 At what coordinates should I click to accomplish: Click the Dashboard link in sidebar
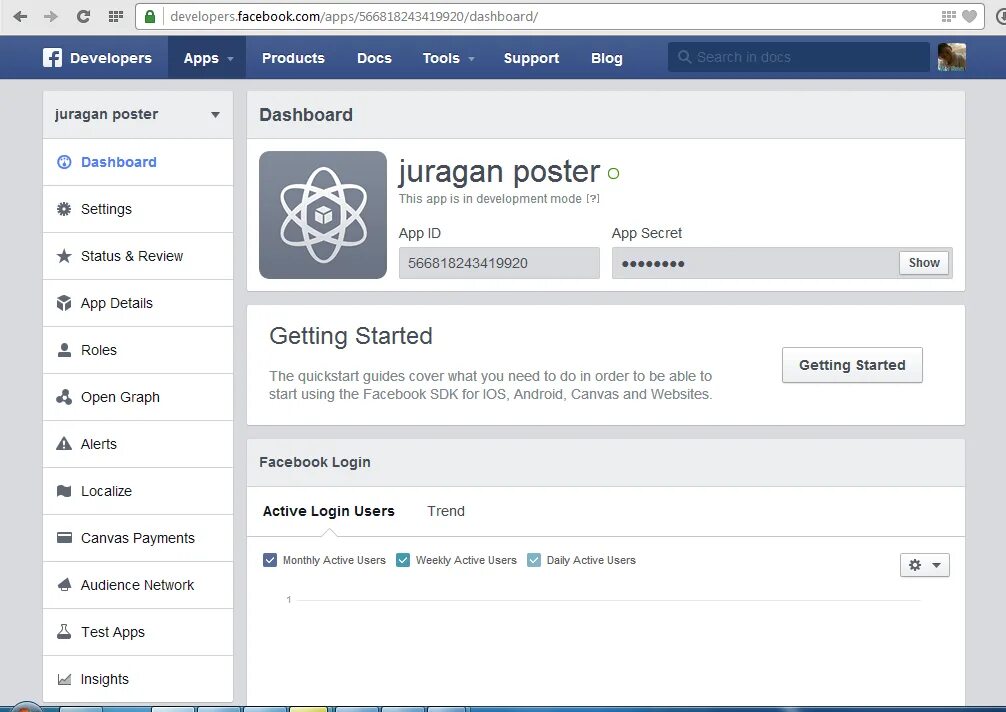pos(138,162)
